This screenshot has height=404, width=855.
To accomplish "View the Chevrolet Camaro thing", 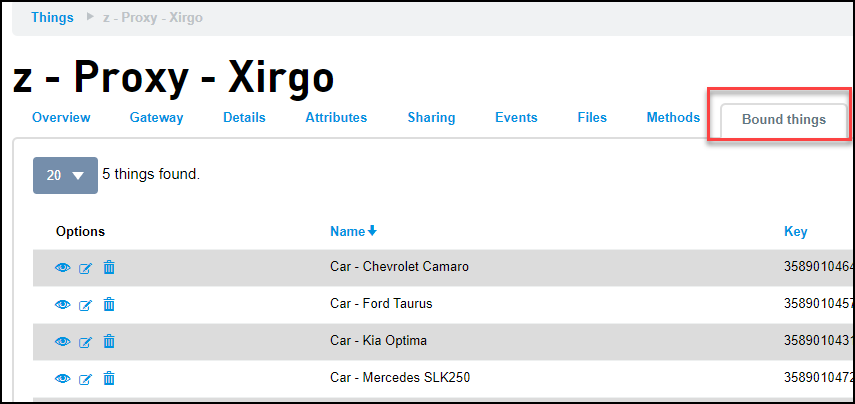I will (x=63, y=267).
